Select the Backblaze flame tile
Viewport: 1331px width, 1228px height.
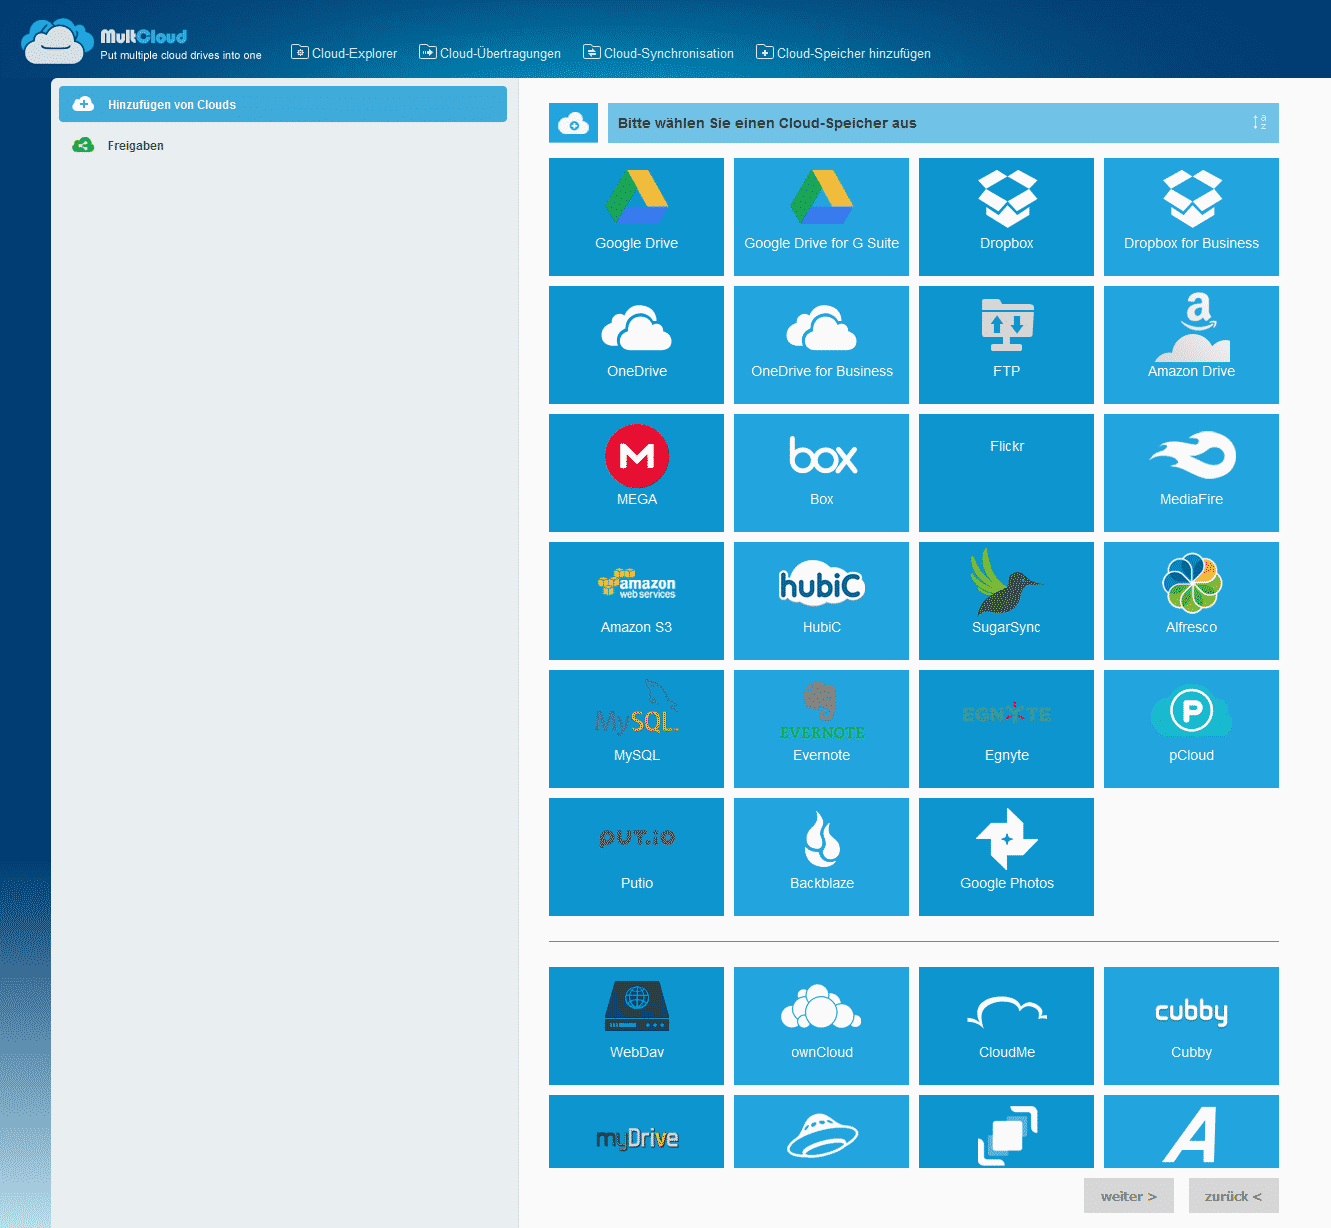pos(821,857)
